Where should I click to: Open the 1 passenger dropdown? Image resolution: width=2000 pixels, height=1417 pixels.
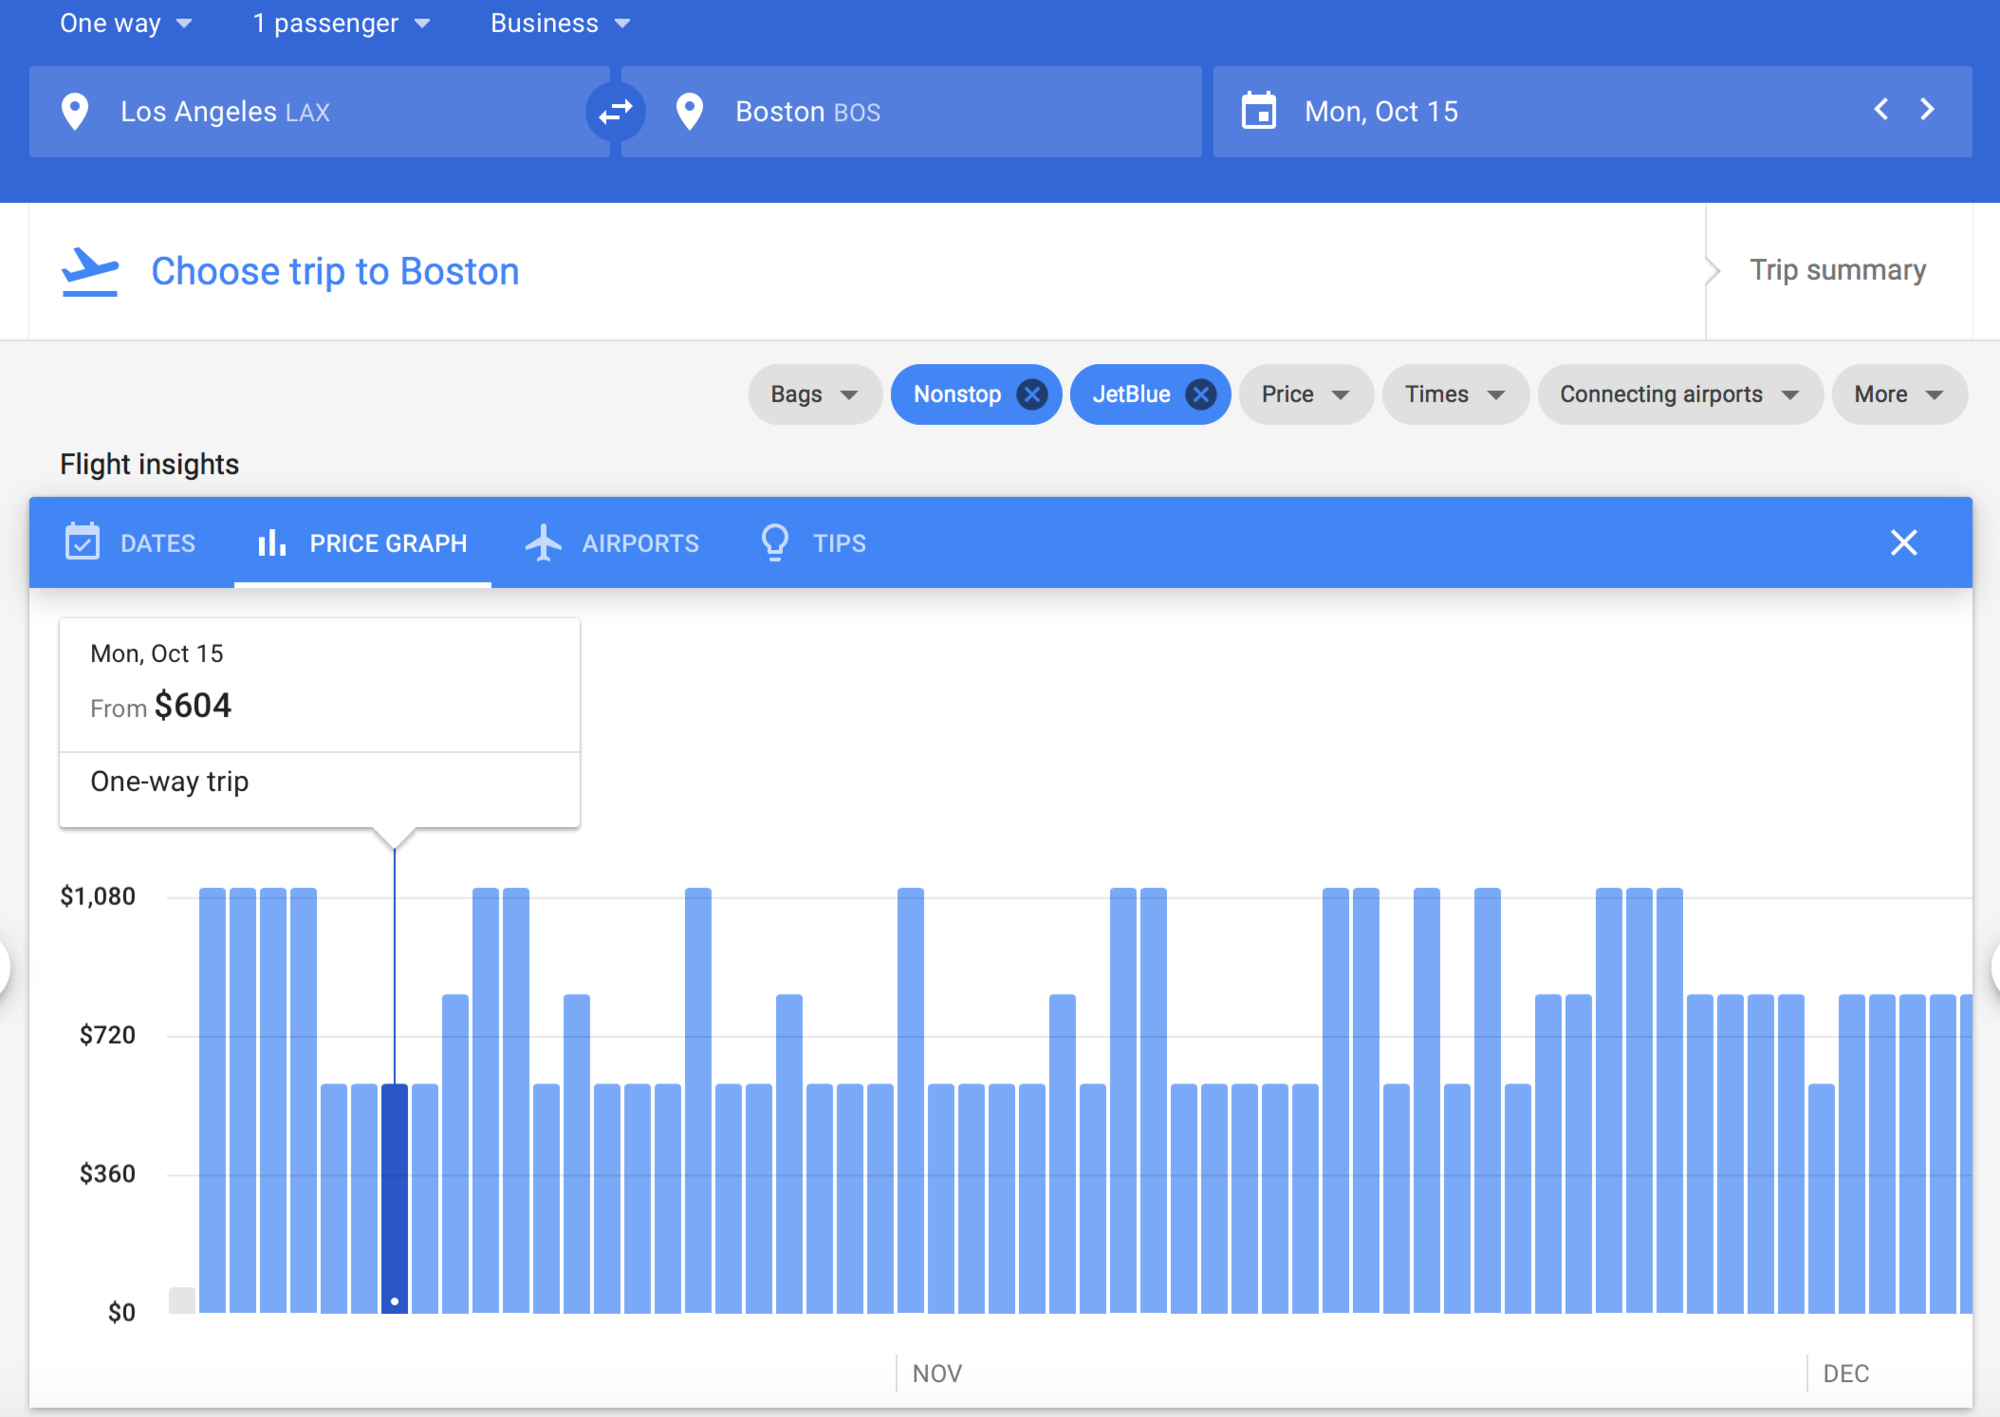click(341, 23)
